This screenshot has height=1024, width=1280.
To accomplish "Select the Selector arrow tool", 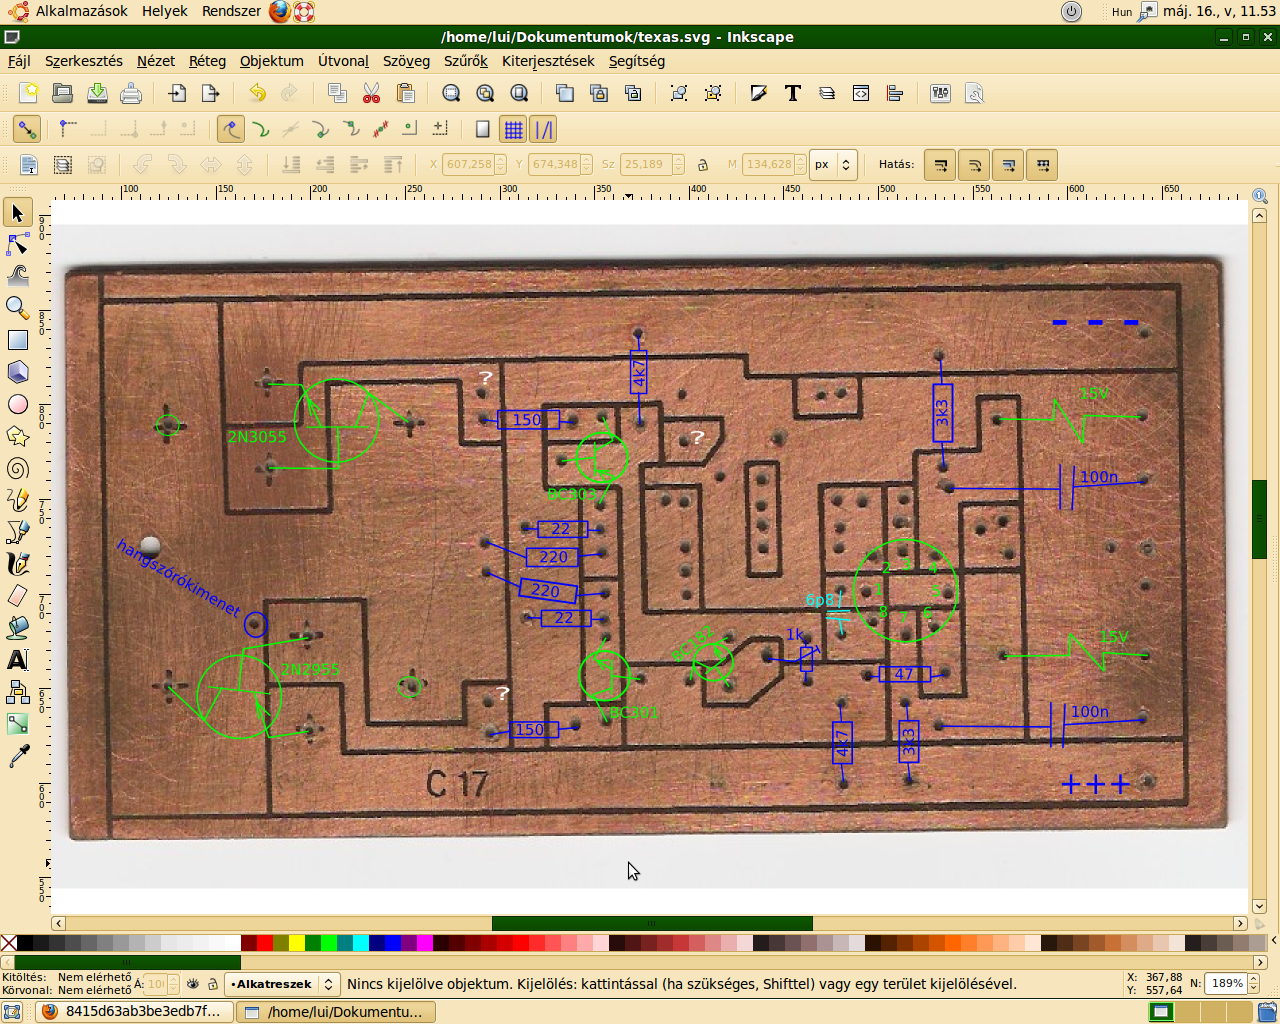I will pos(17,213).
